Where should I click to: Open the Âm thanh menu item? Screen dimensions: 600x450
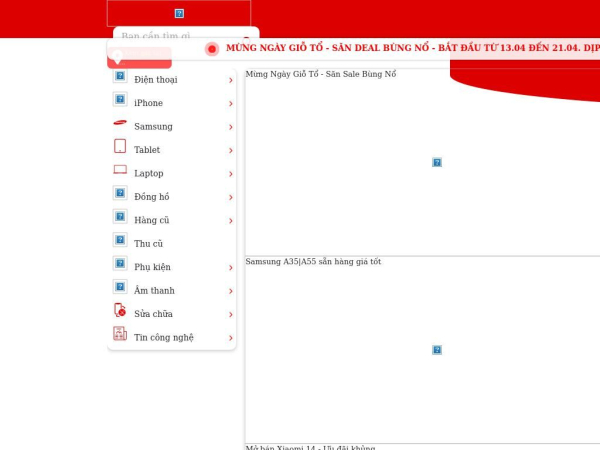tap(172, 290)
